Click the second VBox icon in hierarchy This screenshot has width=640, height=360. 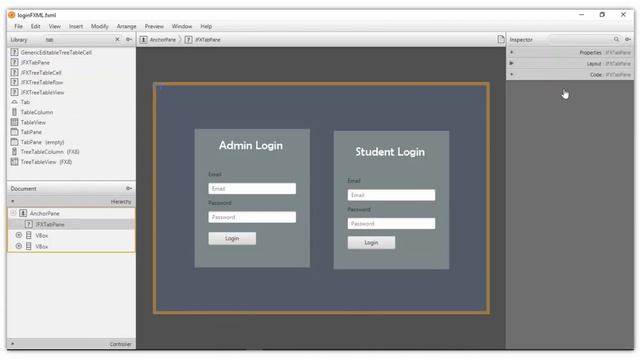(29, 246)
